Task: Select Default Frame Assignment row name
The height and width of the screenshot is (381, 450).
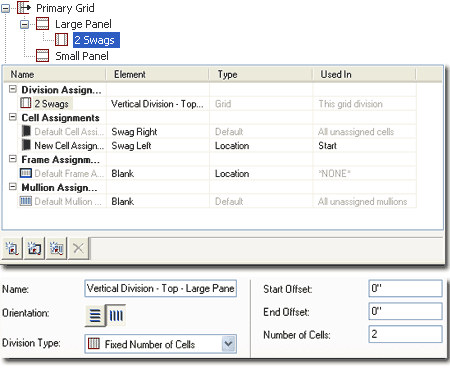Action: tap(69, 174)
